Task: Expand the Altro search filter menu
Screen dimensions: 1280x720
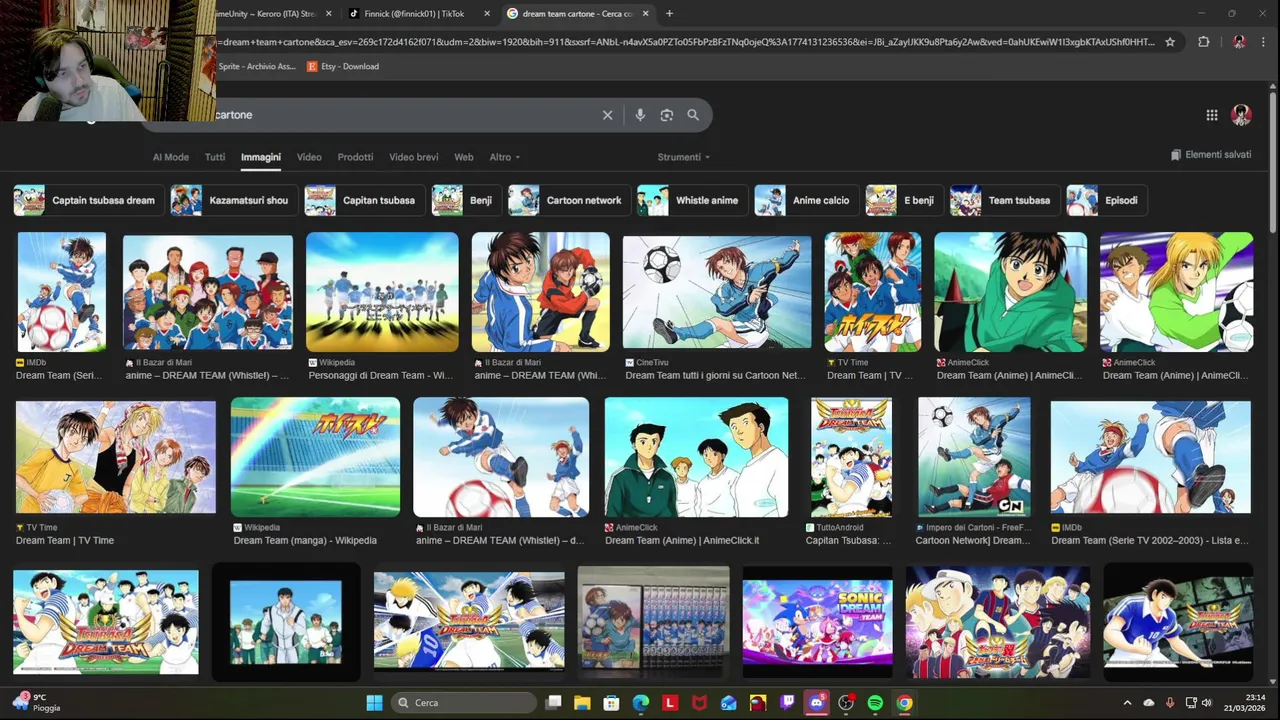Action: coord(505,157)
